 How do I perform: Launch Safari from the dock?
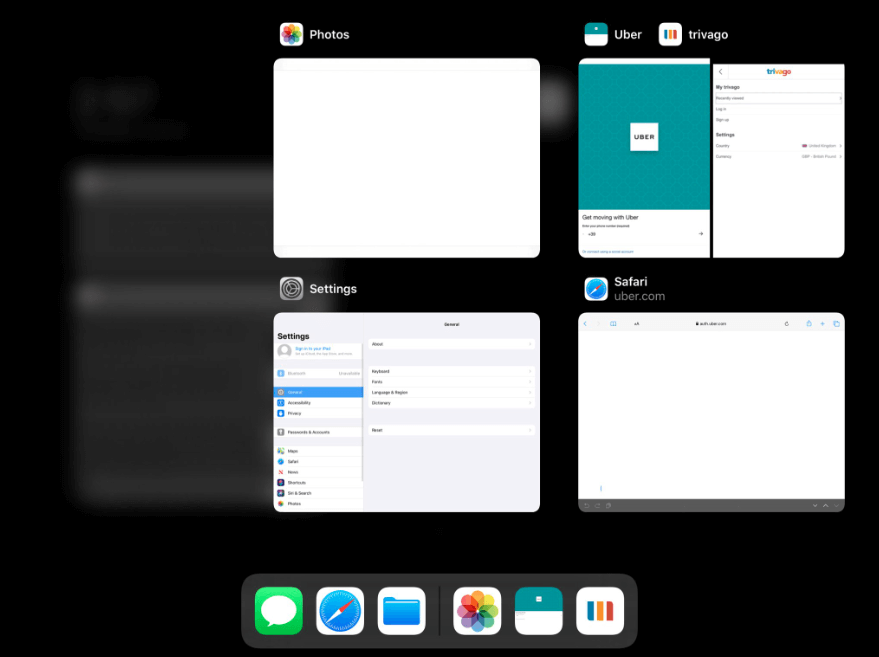point(340,610)
